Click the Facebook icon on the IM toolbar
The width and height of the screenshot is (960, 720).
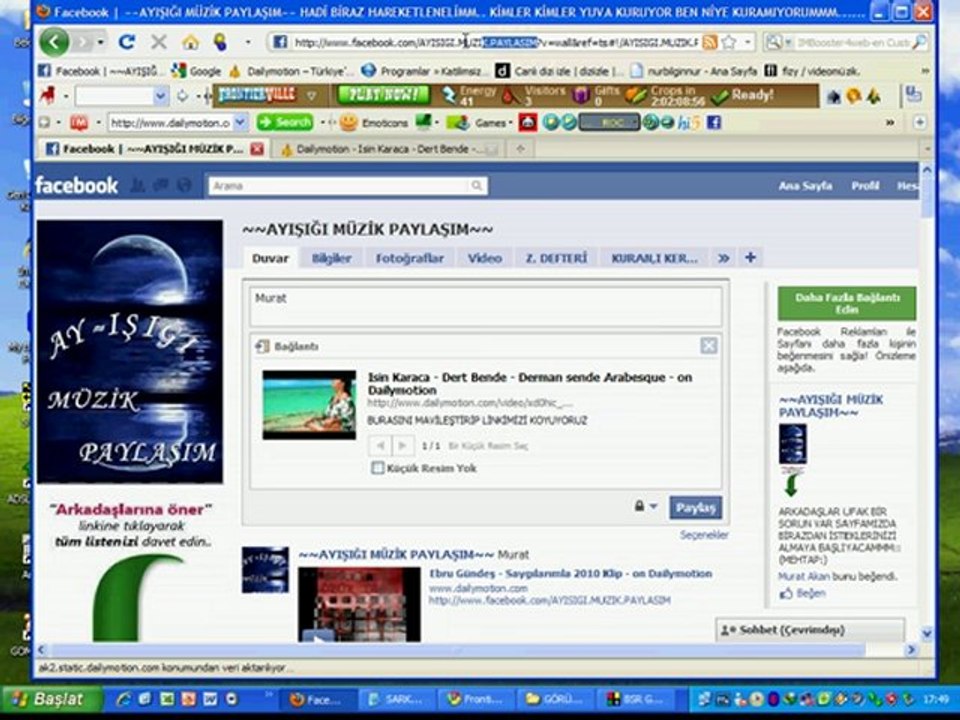coord(714,122)
